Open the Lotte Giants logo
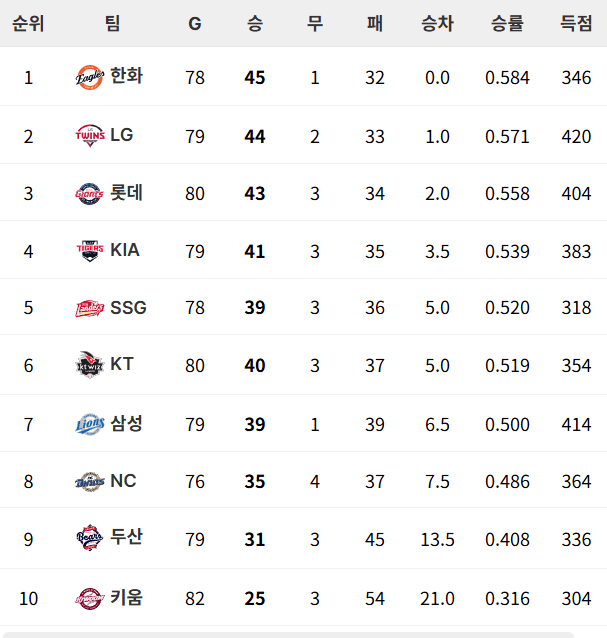 pyautogui.click(x=90, y=194)
